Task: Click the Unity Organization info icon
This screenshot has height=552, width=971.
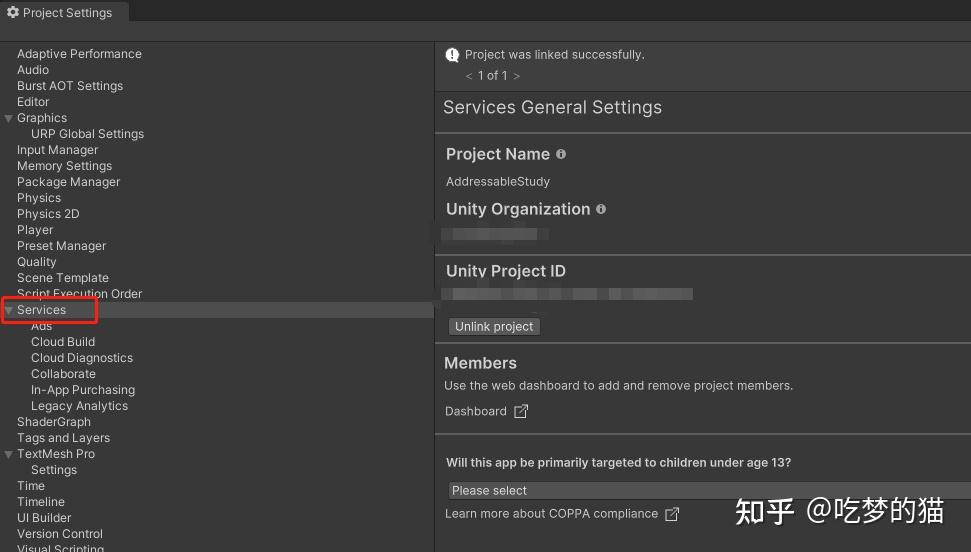Action: tap(601, 209)
